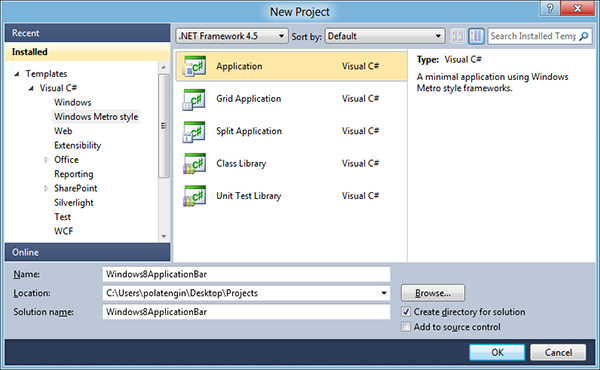The width and height of the screenshot is (600, 370).
Task: Toggle Create directory for solution checkbox
Action: point(406,312)
